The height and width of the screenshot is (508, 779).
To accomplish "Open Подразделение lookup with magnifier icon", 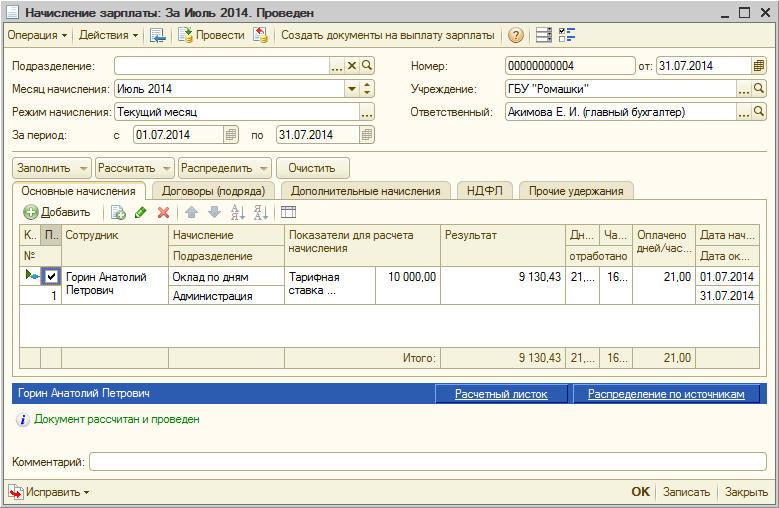I will coord(367,66).
